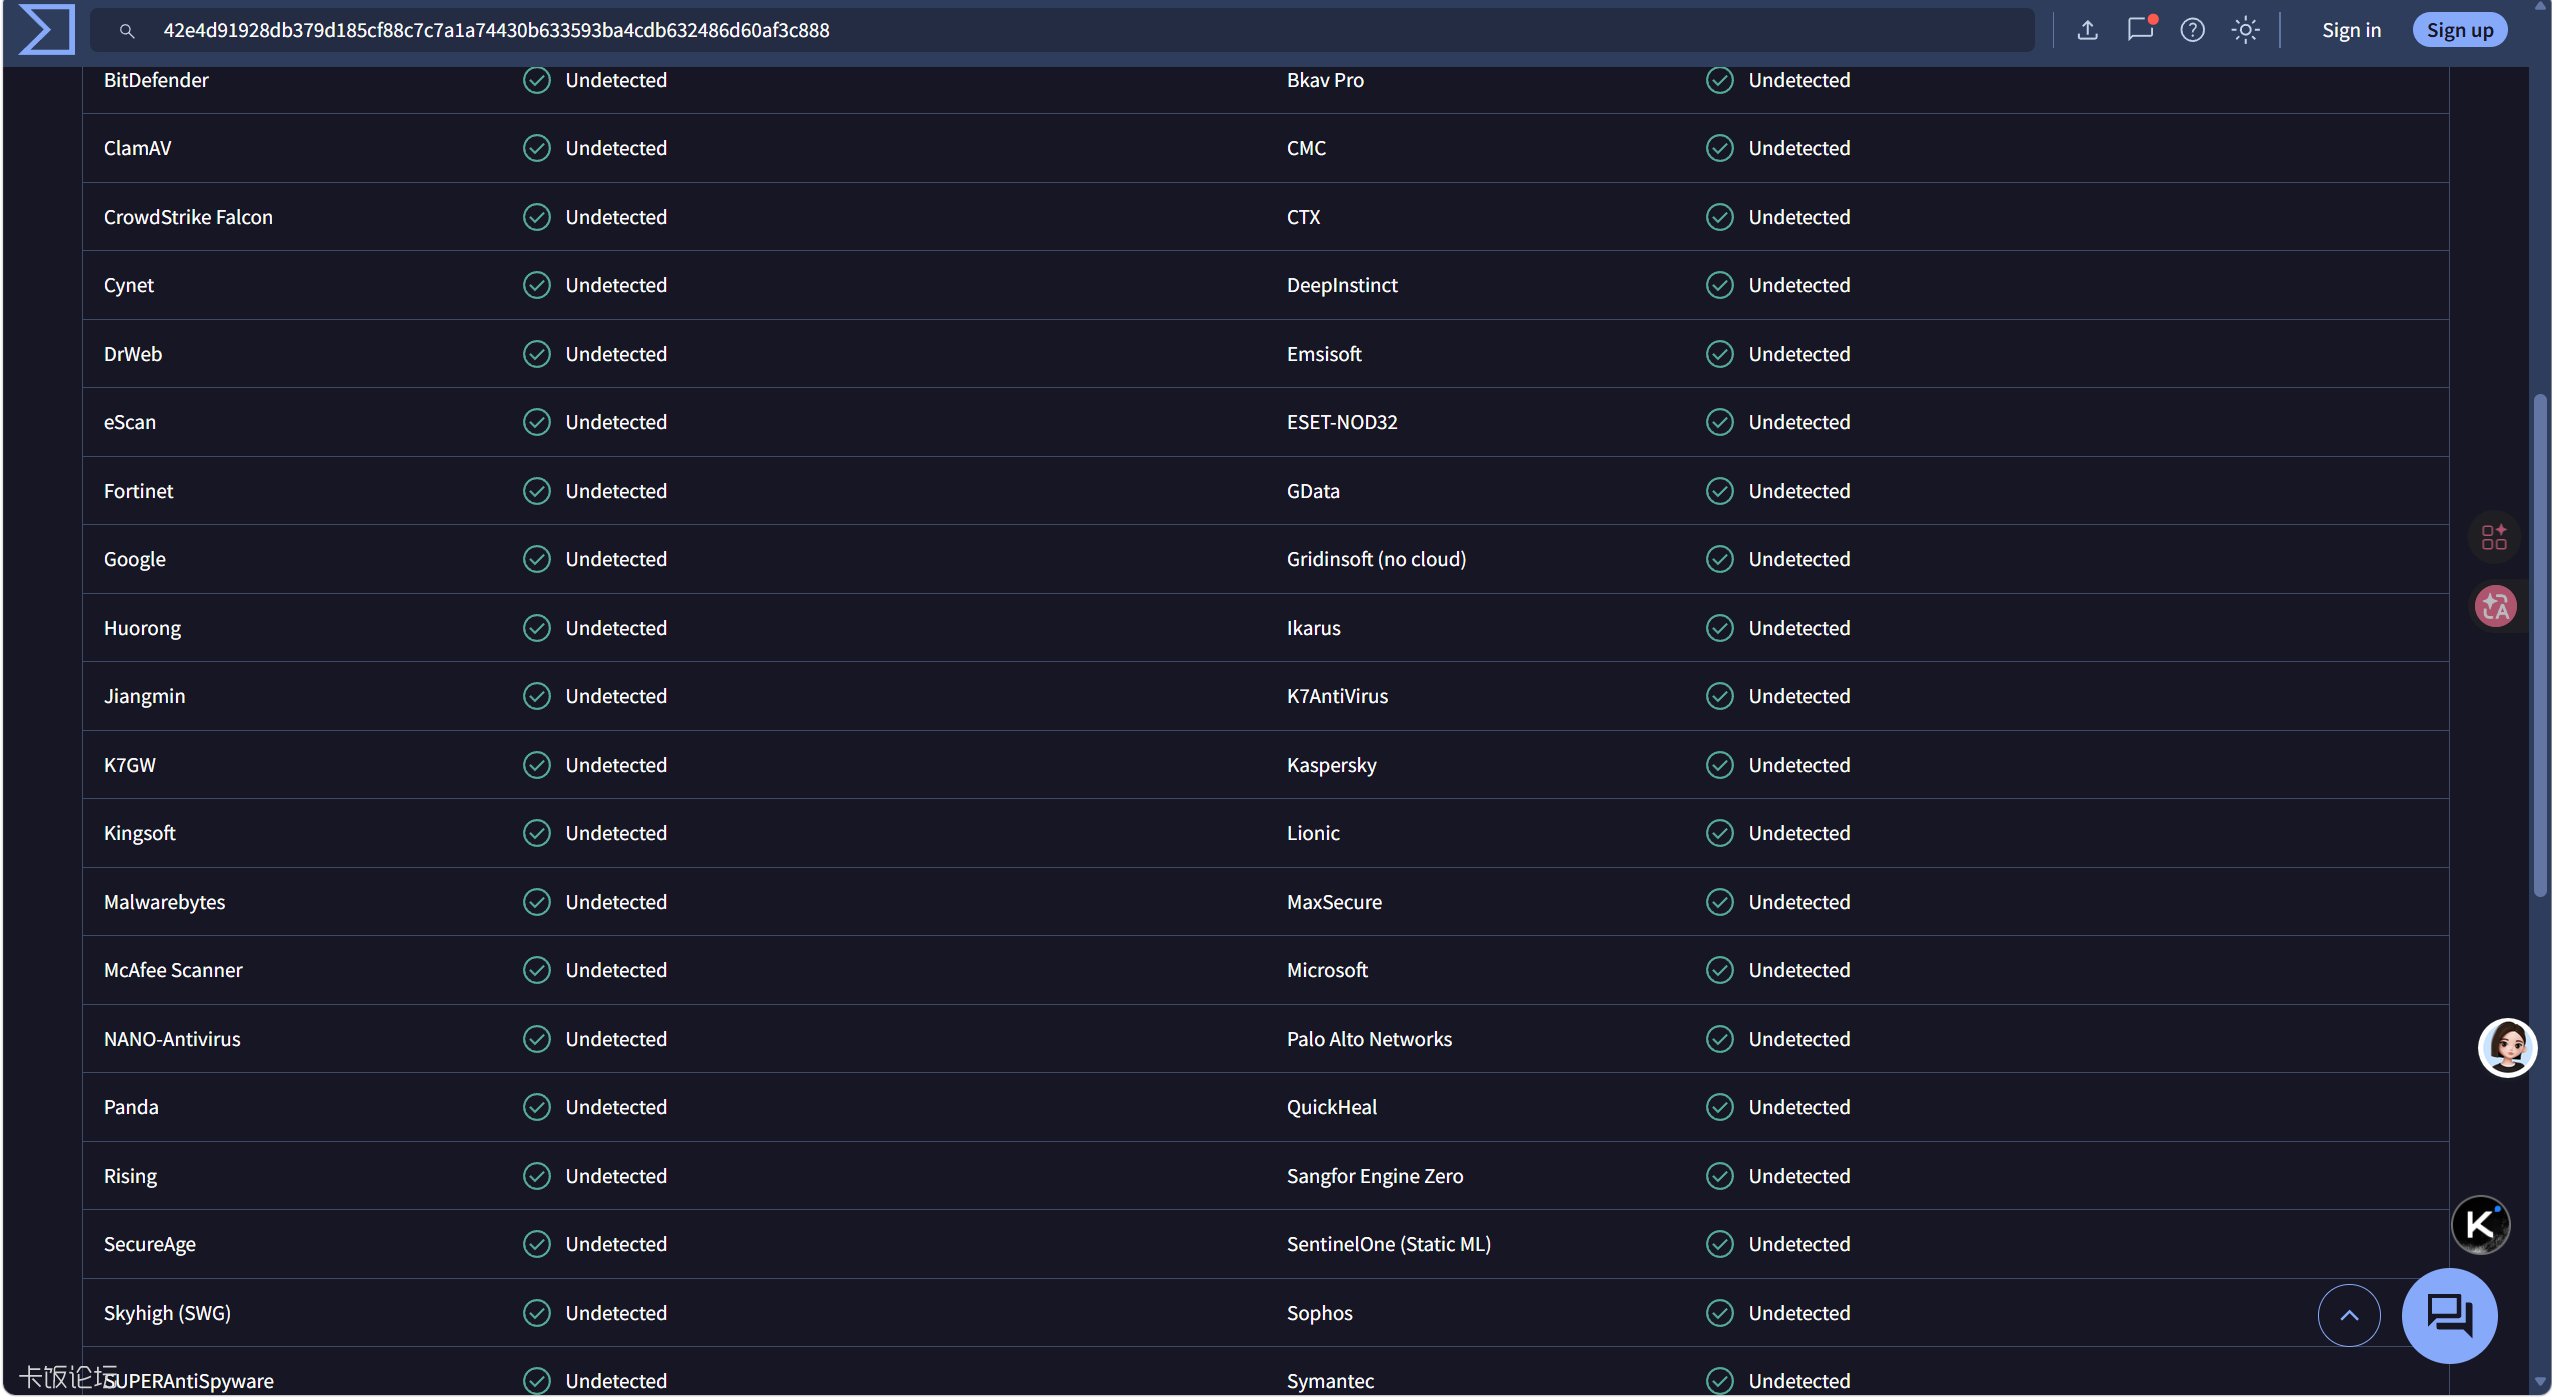Click the grid sparkle floating icon
The height and width of the screenshot is (1400, 2557).
(x=2494, y=538)
